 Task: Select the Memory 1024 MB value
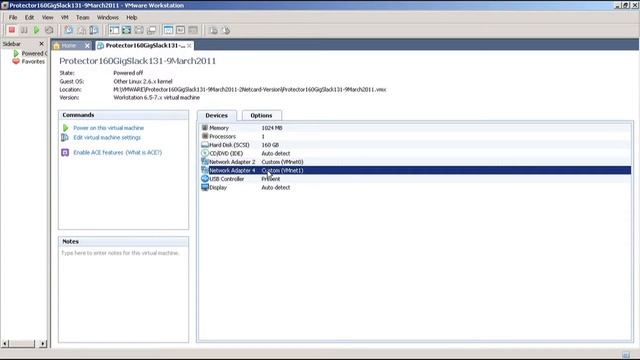272,128
